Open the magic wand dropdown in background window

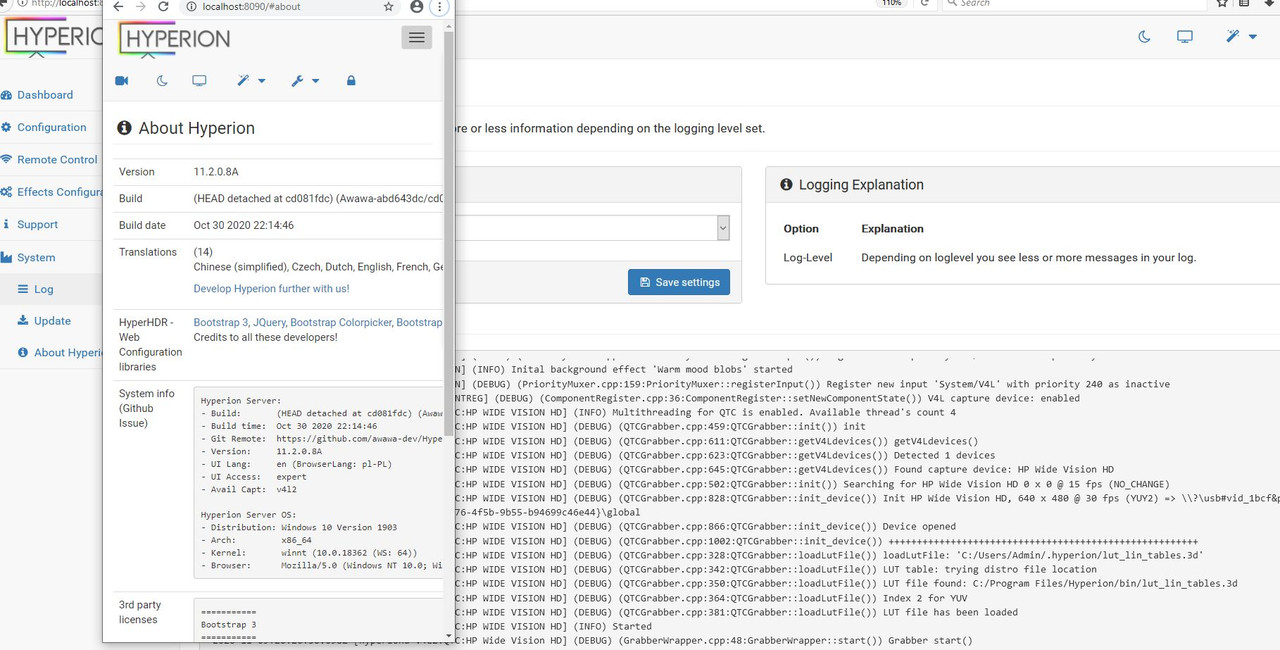point(1241,36)
